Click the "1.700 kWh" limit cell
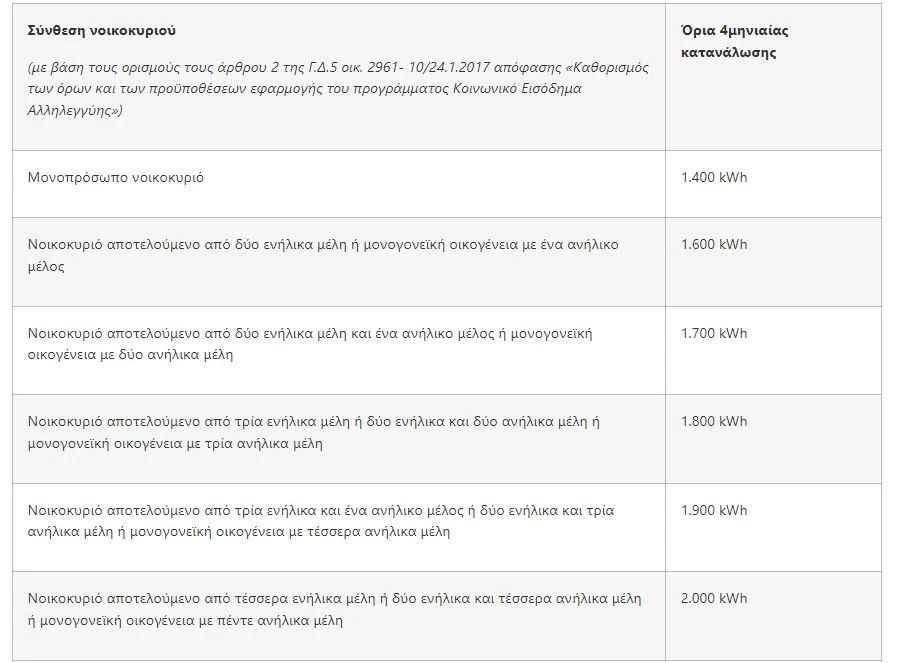Image resolution: width=916 pixels, height=663 pixels. 713,333
